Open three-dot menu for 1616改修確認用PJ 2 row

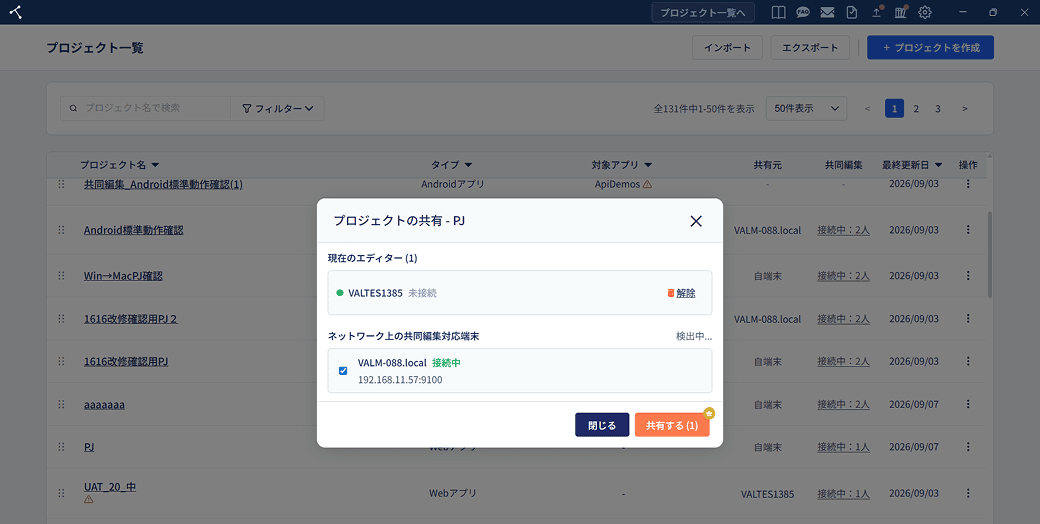coord(968,318)
